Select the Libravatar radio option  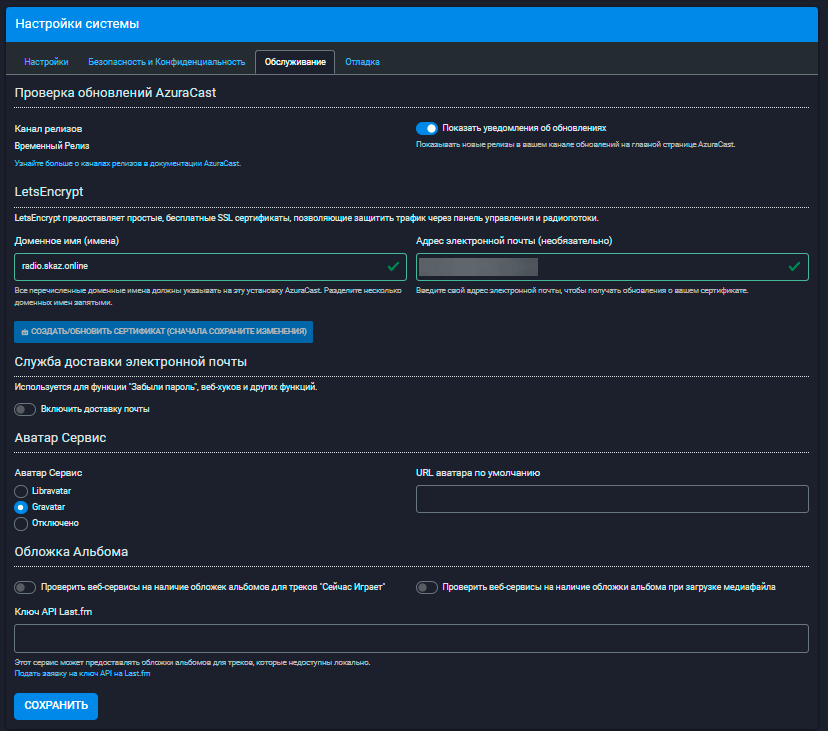pos(21,491)
